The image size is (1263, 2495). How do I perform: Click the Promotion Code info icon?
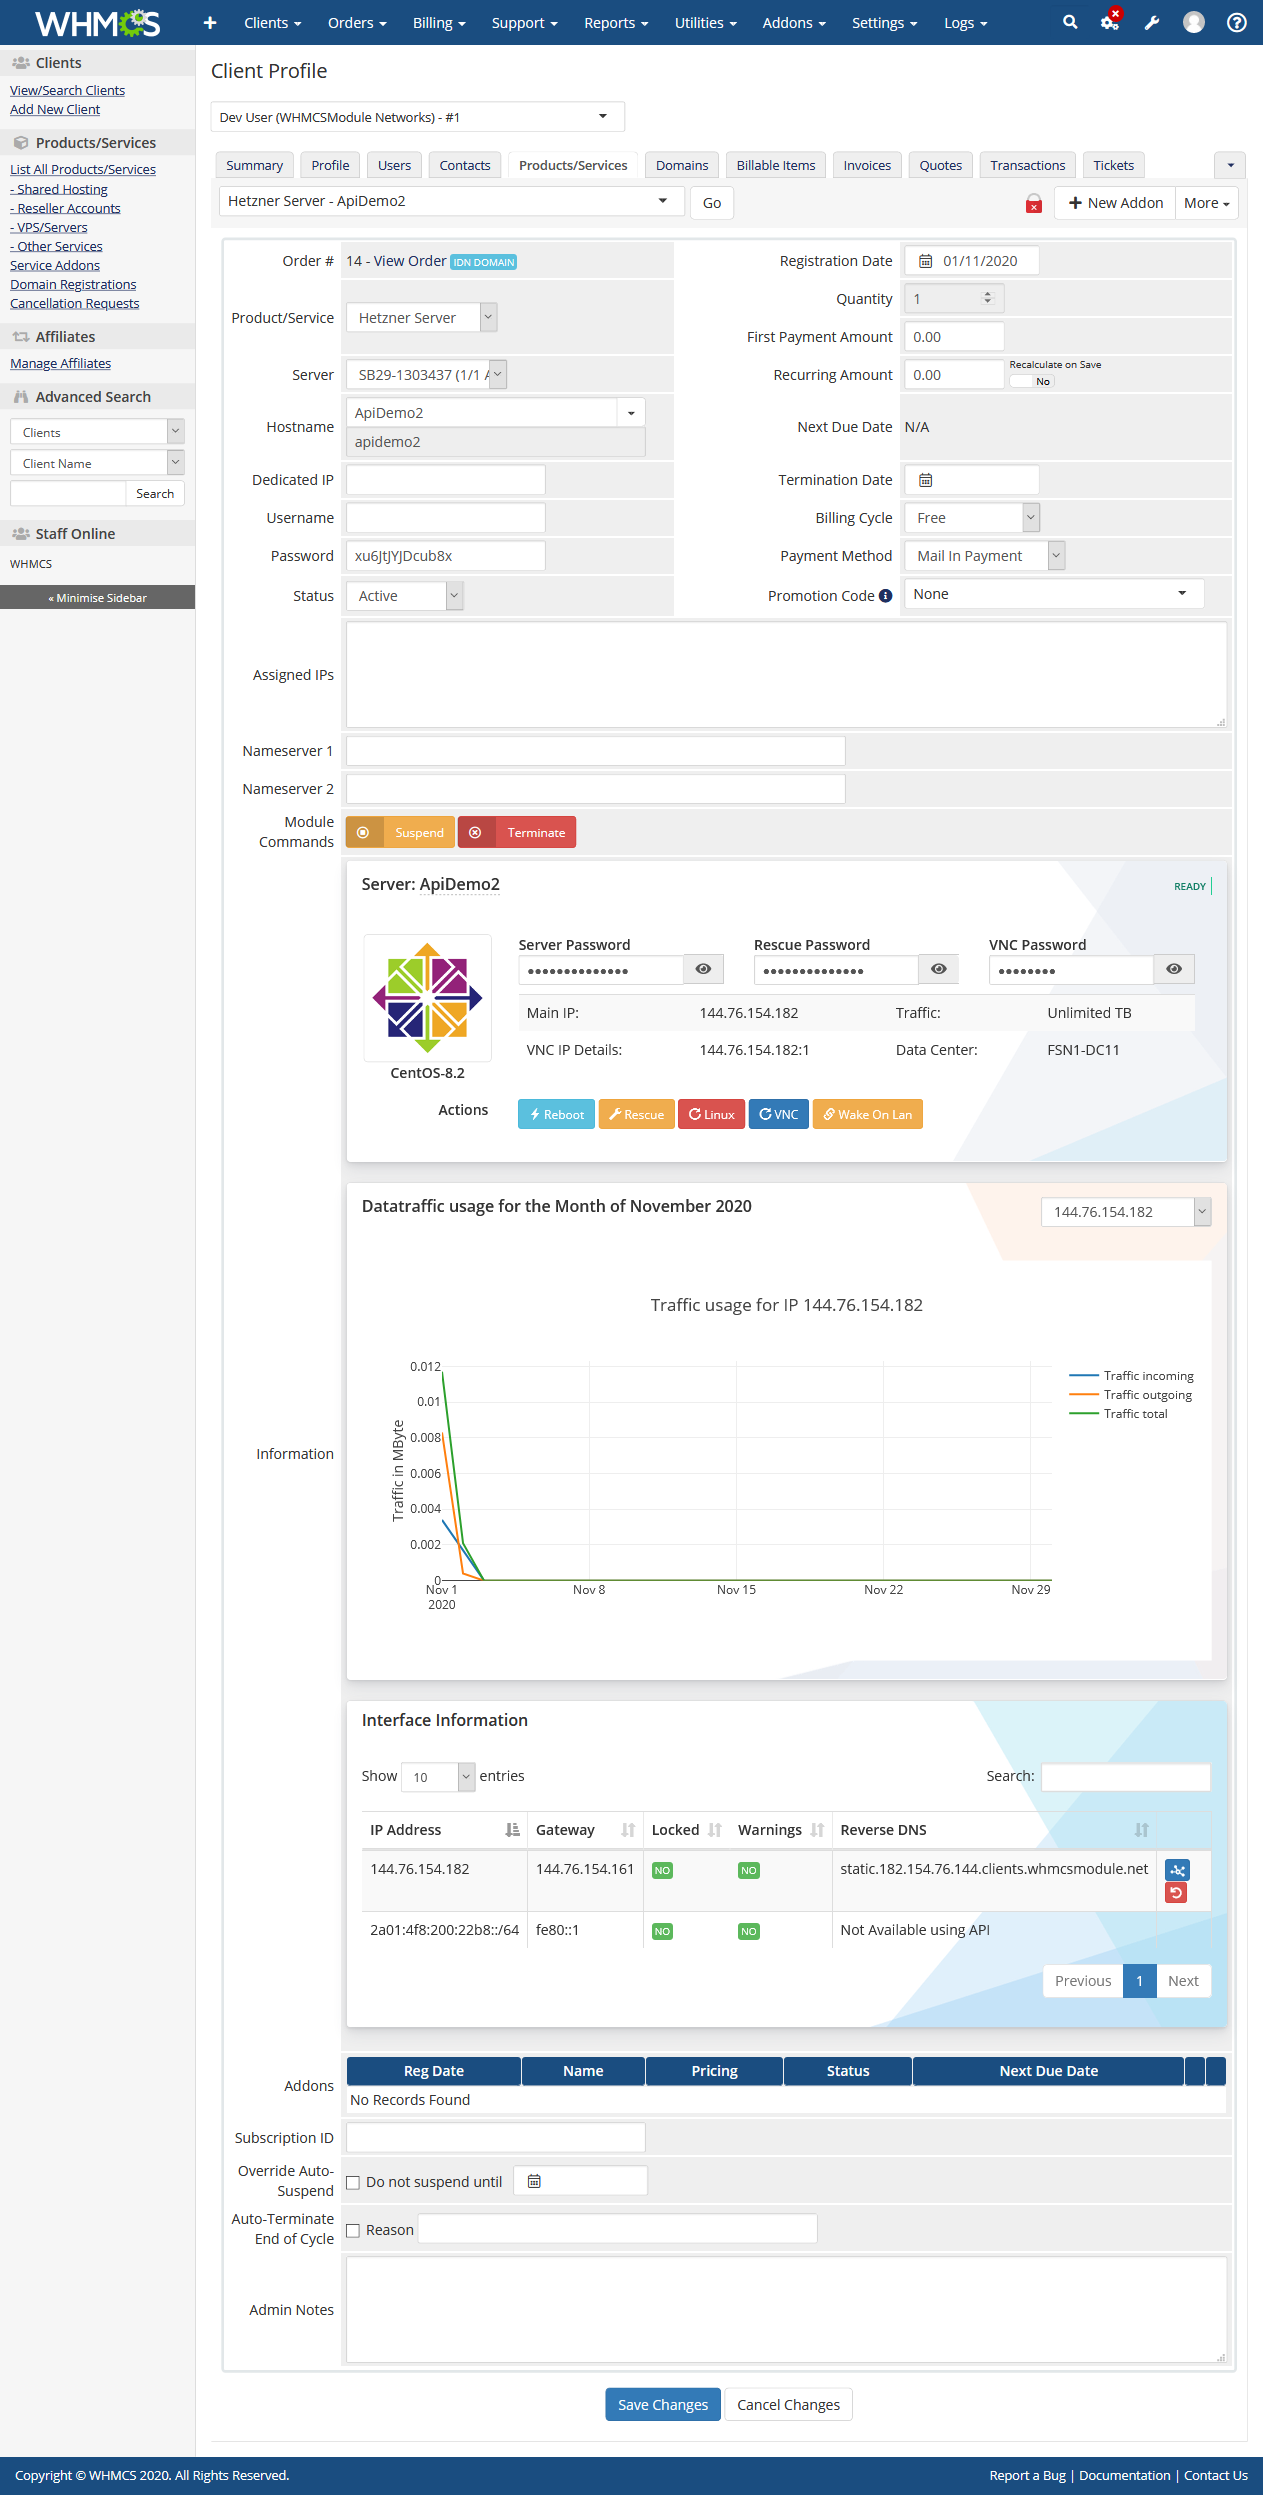(885, 596)
